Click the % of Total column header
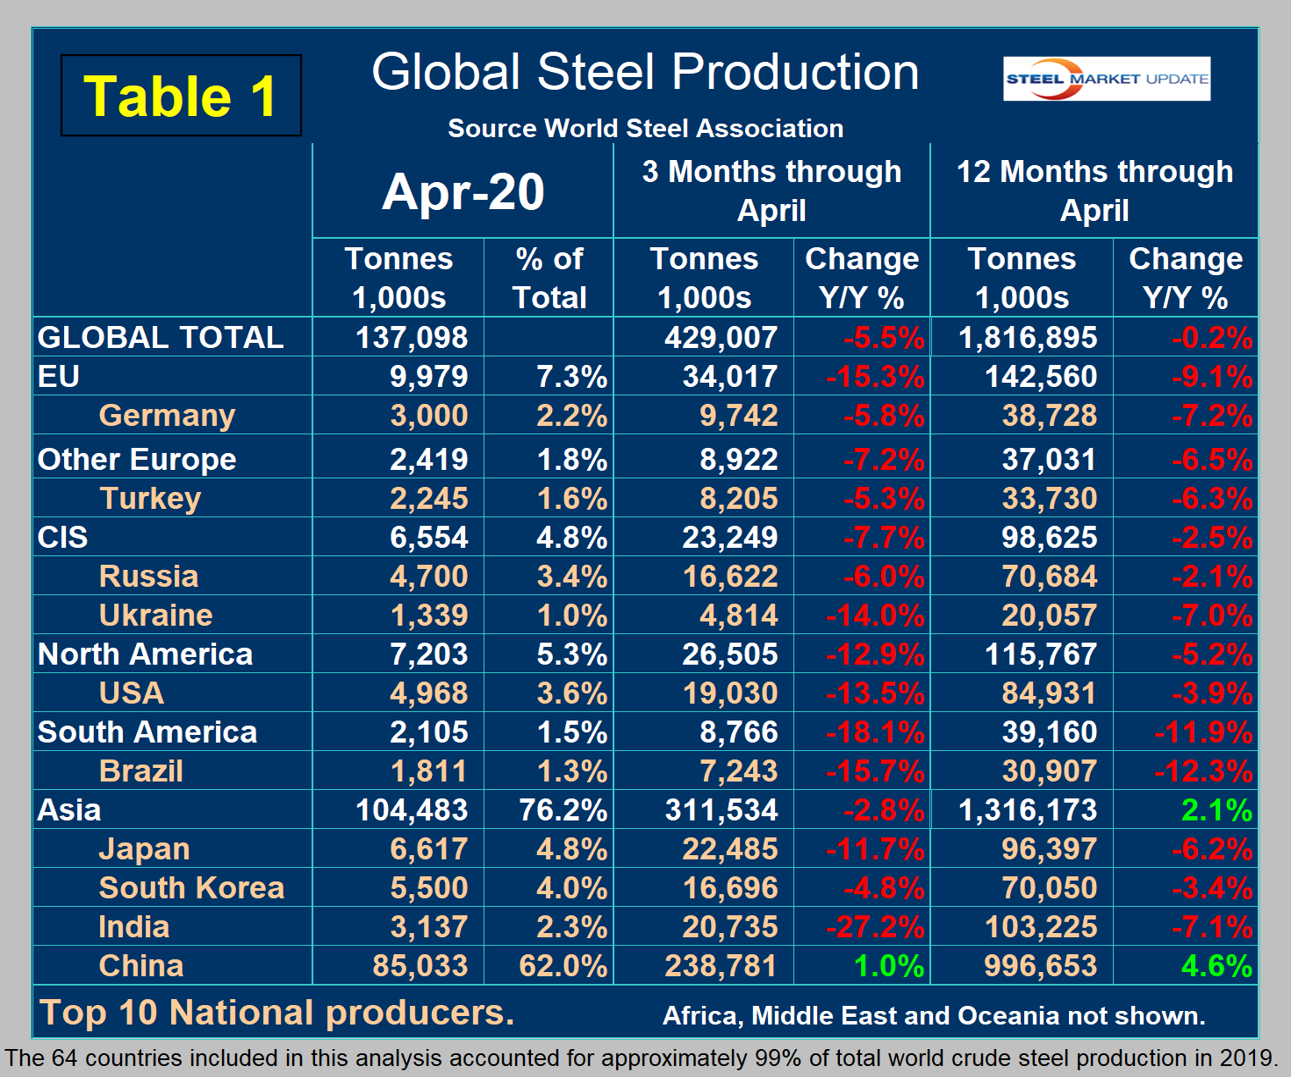This screenshot has height=1077, width=1291. click(x=549, y=278)
